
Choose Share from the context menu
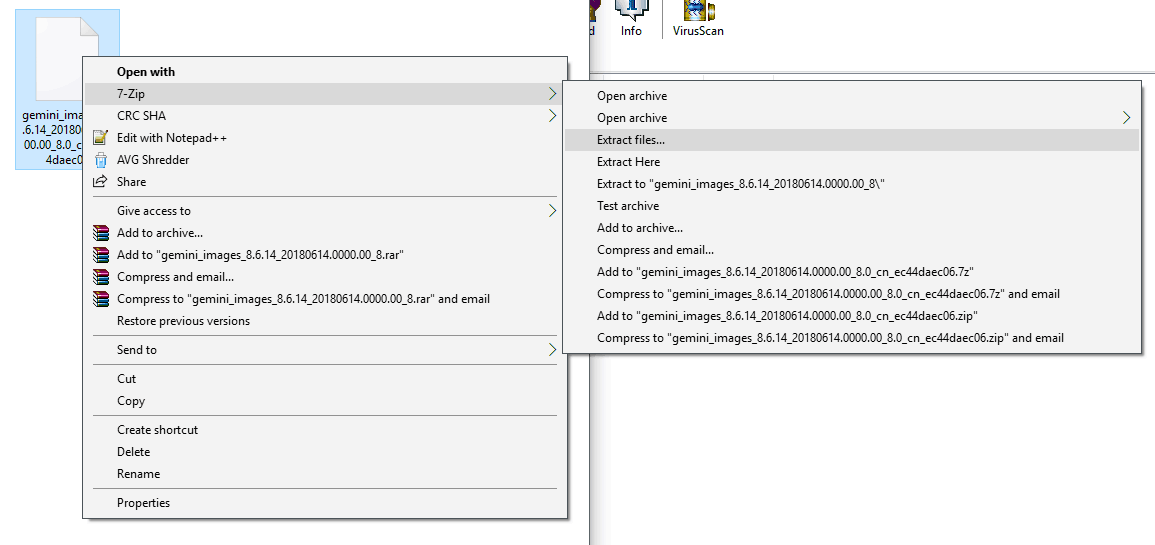pos(325,182)
